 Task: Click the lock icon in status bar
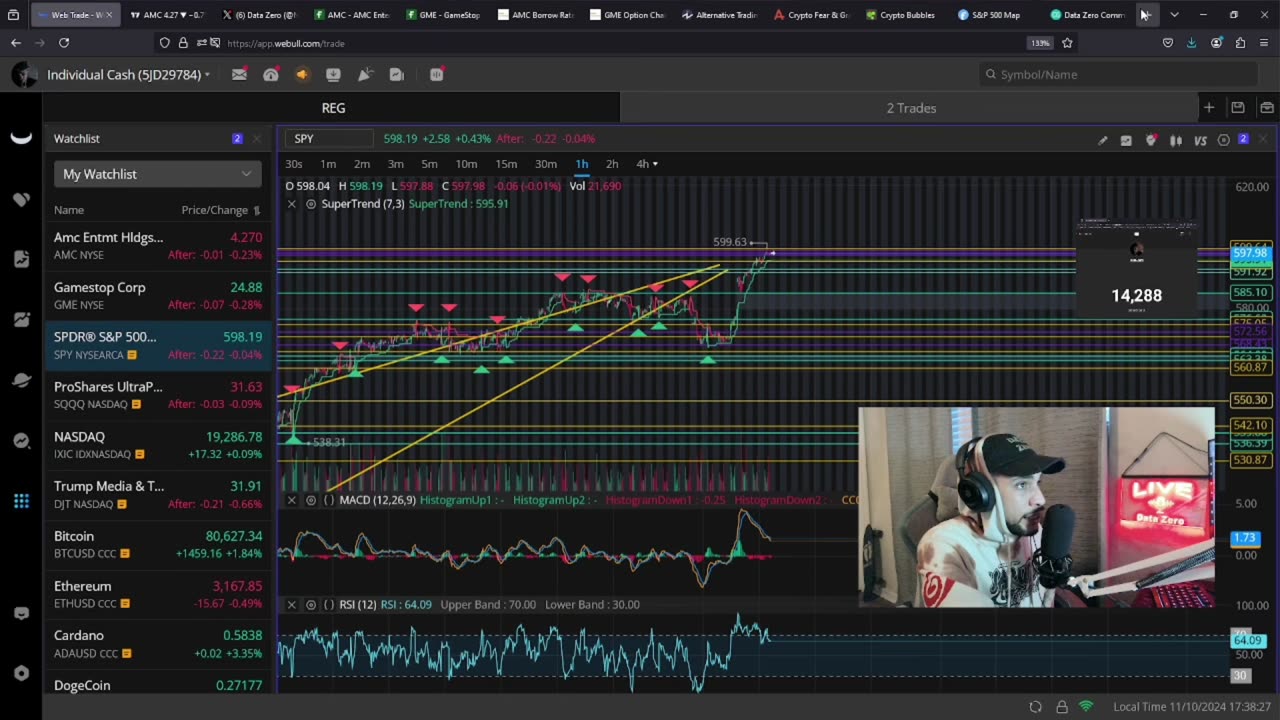(1061, 707)
